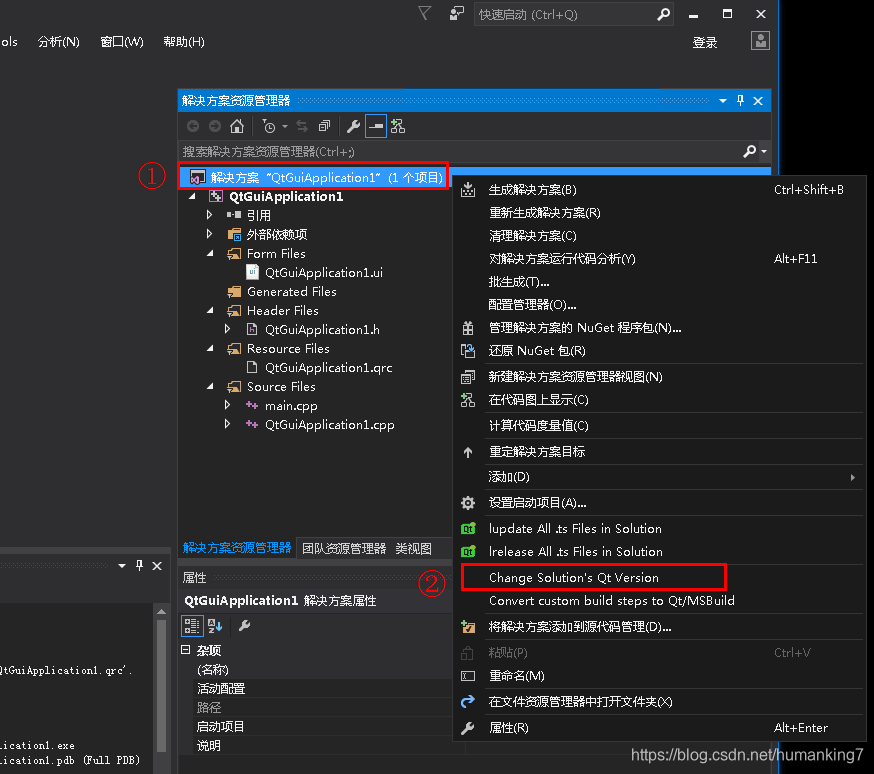Collapse the 杂项 category in Properties
This screenshot has height=774, width=874.
click(x=186, y=650)
